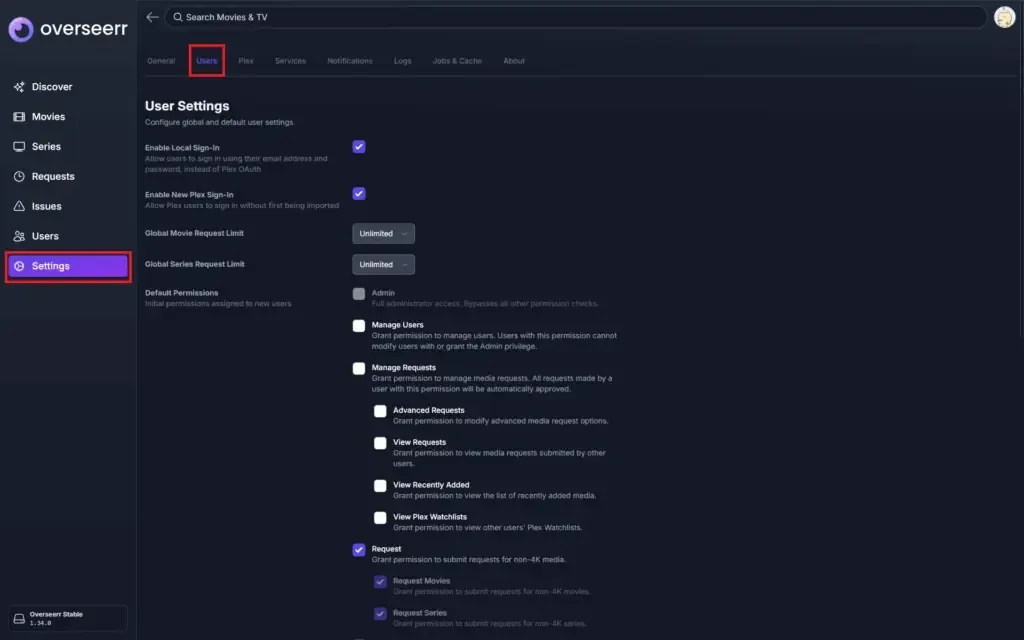Open Global Movie Request Limit dropdown
This screenshot has width=1024, height=640.
click(x=383, y=234)
